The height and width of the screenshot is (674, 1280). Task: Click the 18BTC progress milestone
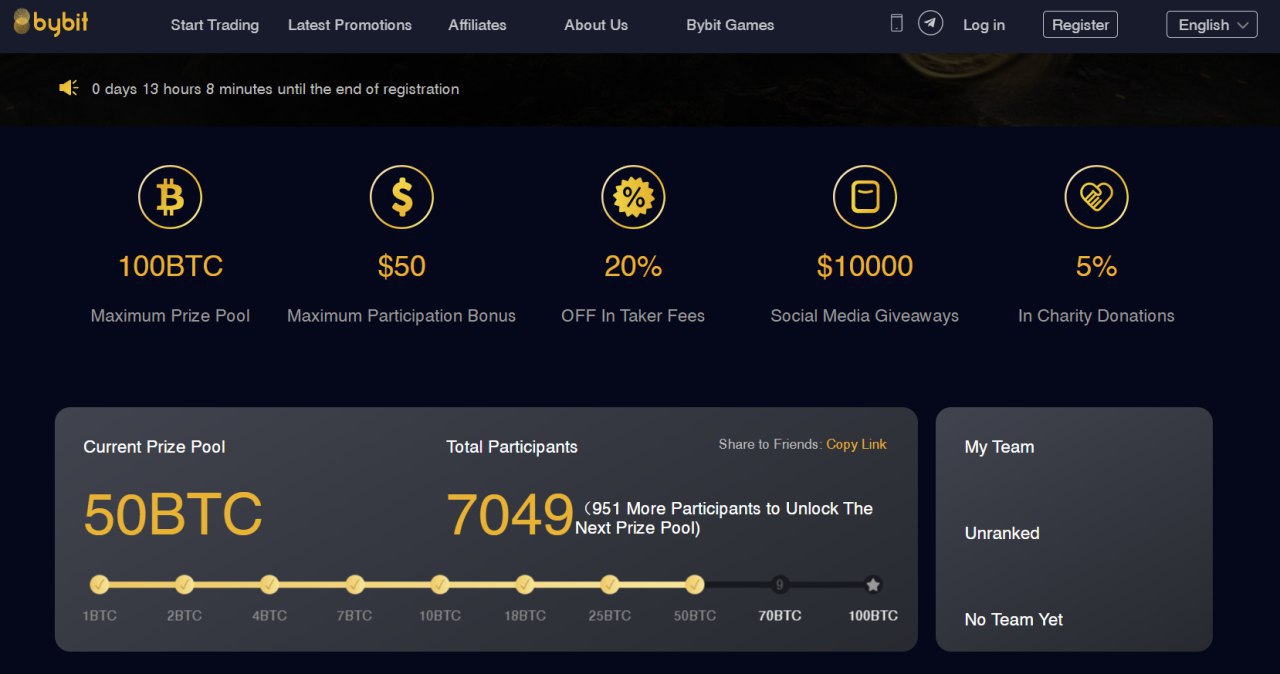[x=525, y=585]
